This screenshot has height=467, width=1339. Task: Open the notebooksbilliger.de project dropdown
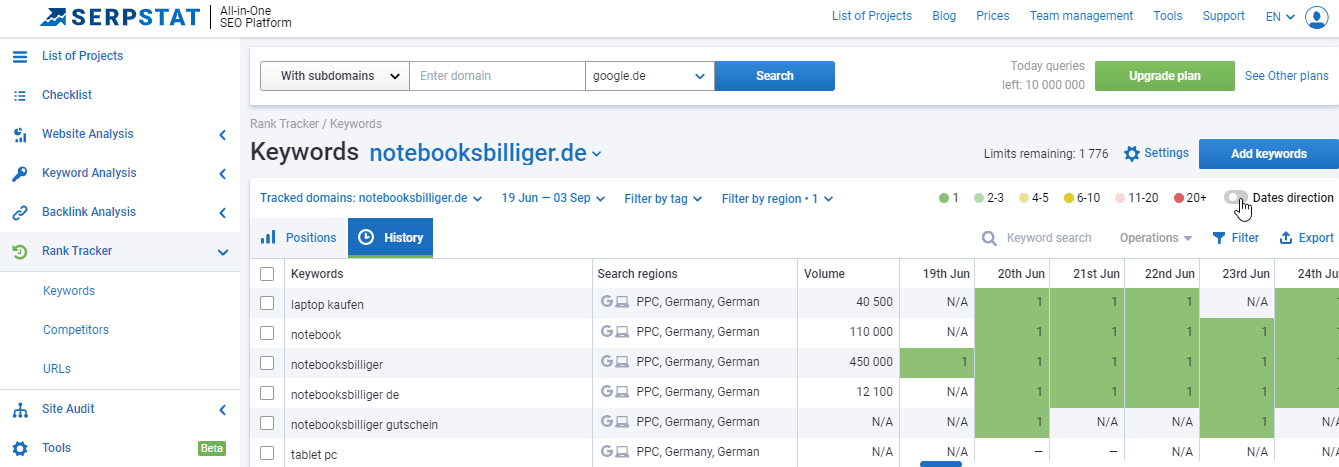(486, 153)
